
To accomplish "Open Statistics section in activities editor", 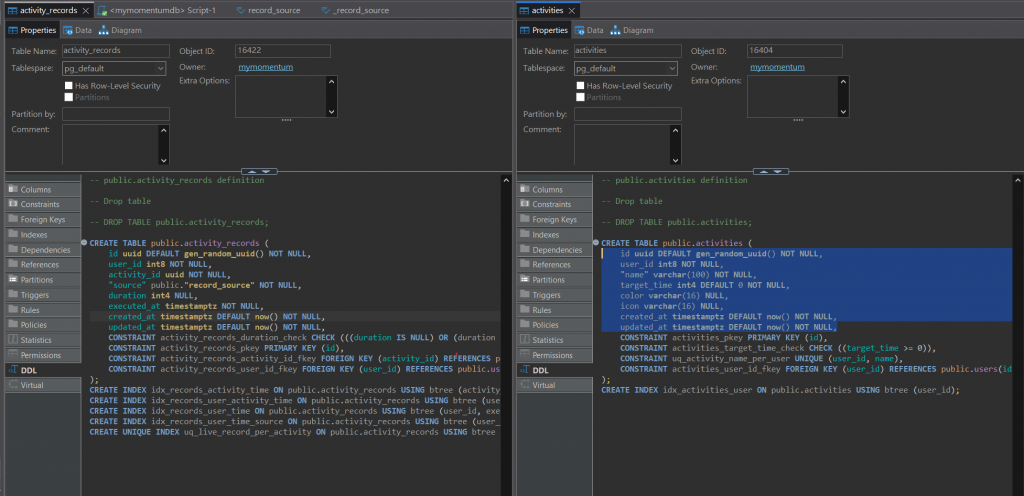I will point(554,340).
